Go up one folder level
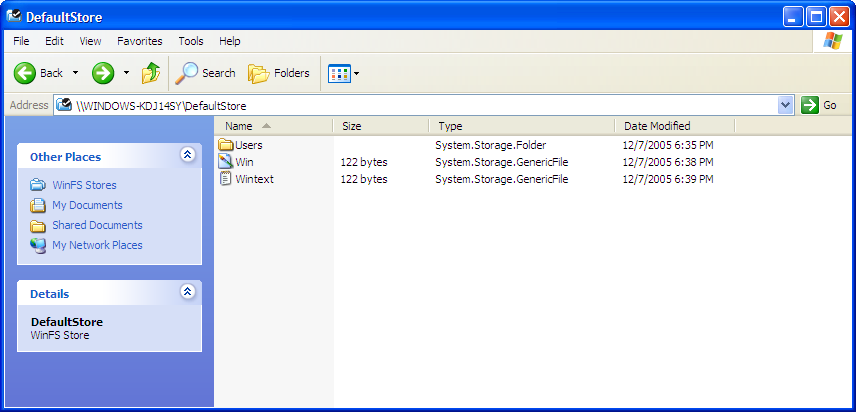The image size is (856, 412). 151,73
